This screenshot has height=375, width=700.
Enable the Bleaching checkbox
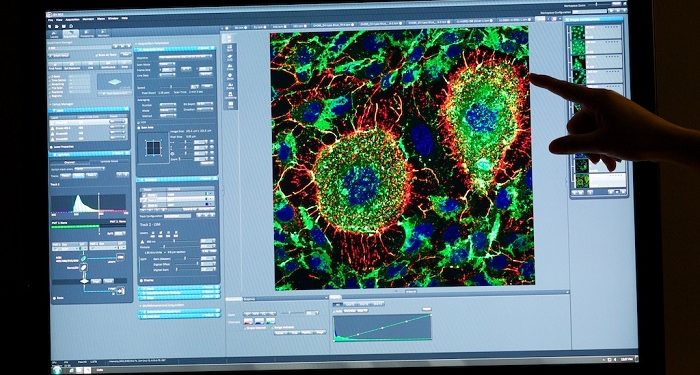(x=49, y=84)
